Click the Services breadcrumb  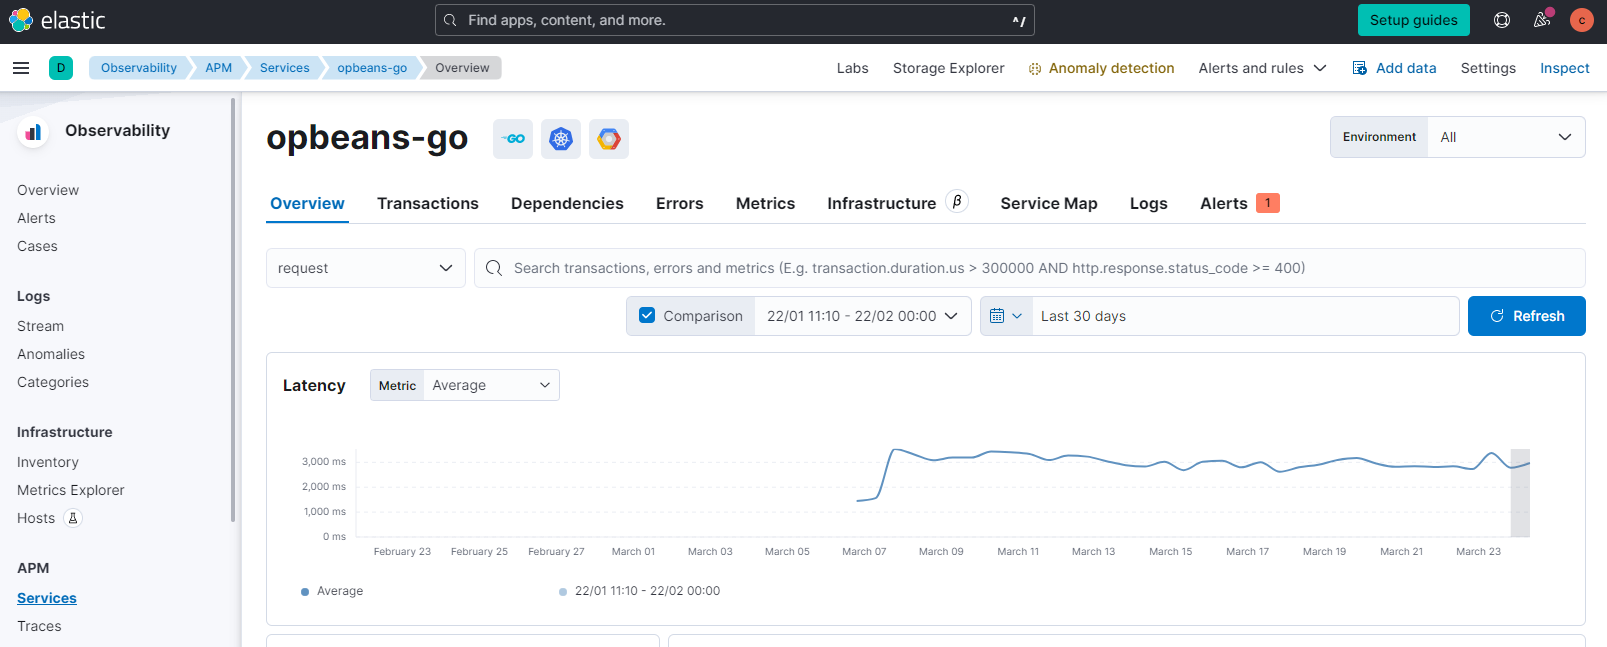click(x=284, y=68)
